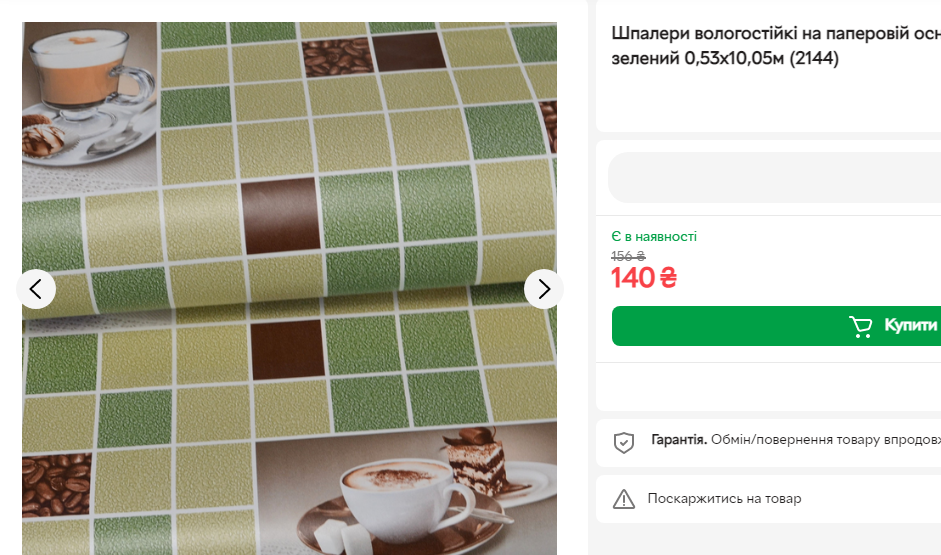941x555 pixels.
Task: Buy the wallpaper with green Купити button
Action: (777, 326)
